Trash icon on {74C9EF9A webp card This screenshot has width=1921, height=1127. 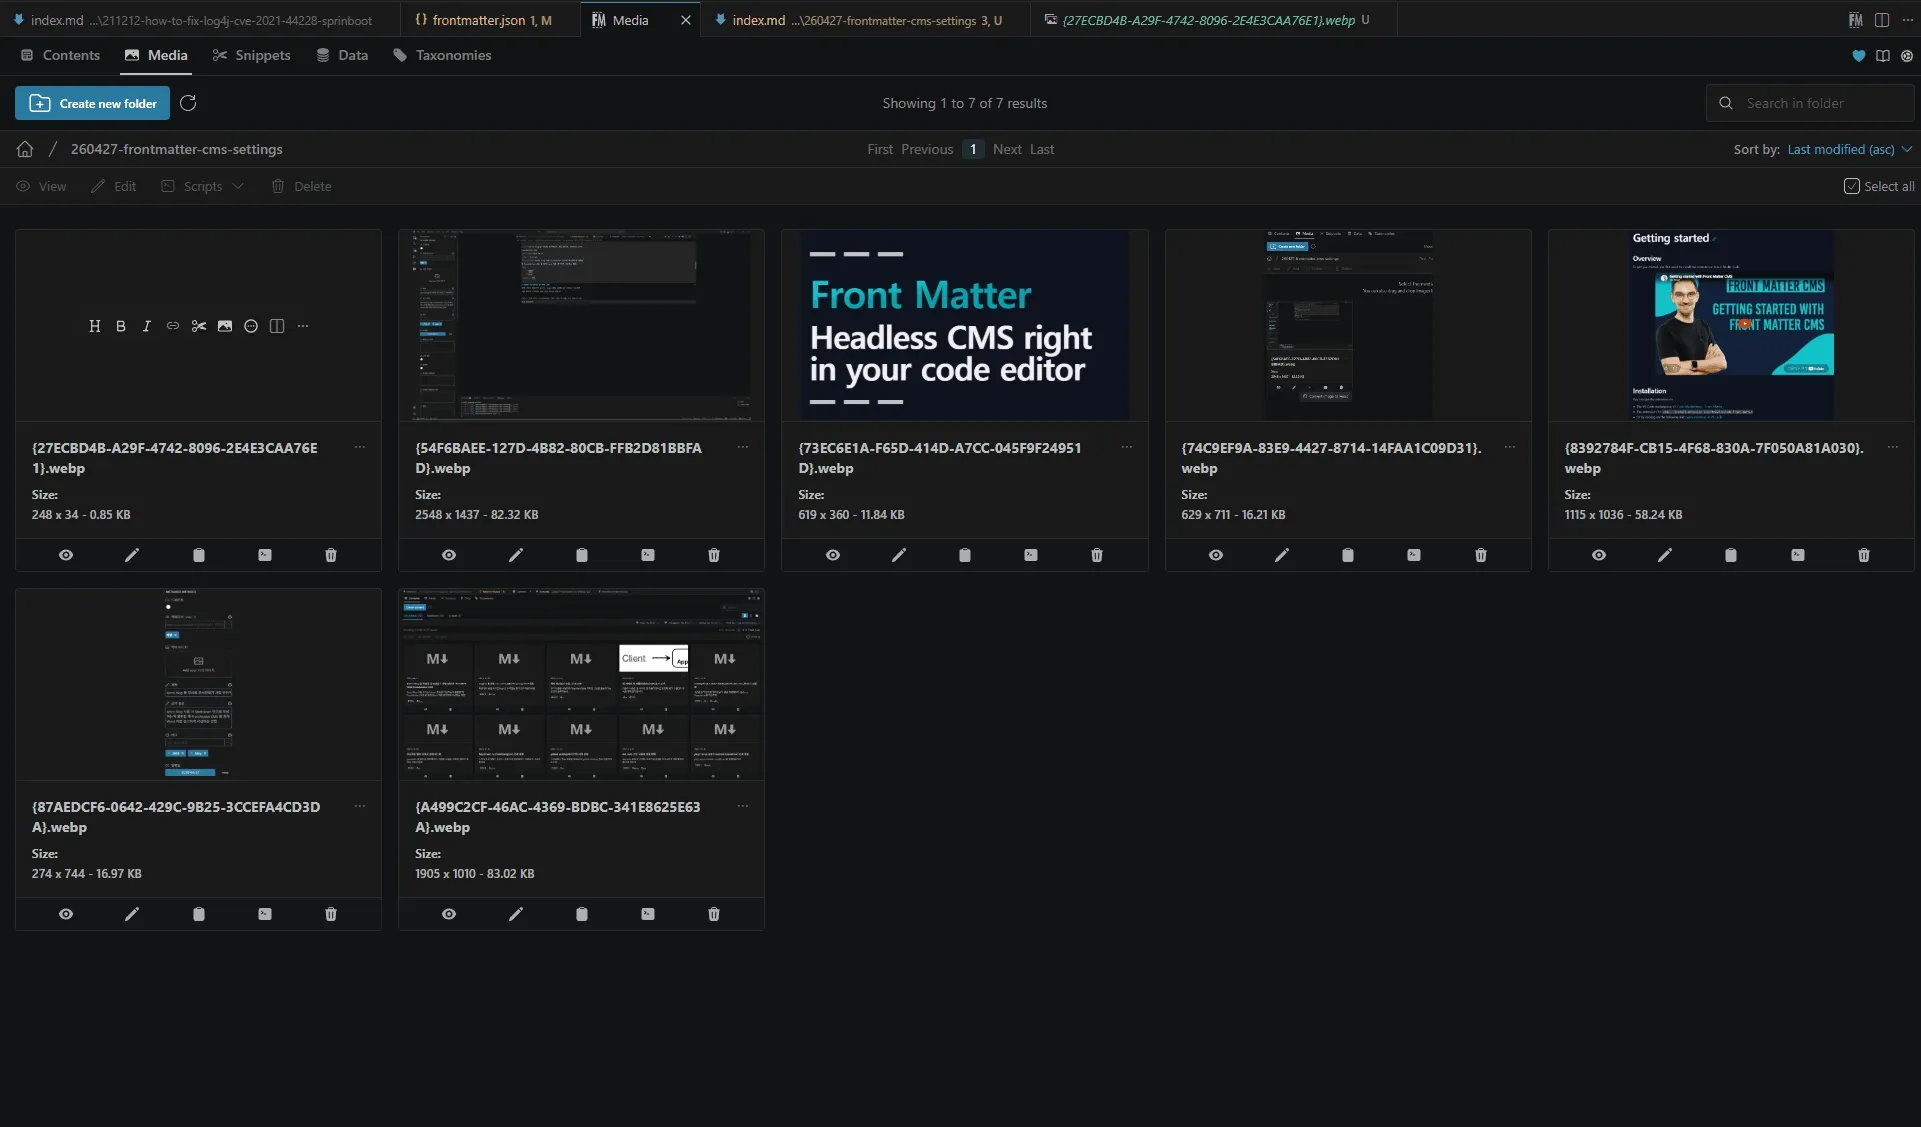tap(1481, 555)
